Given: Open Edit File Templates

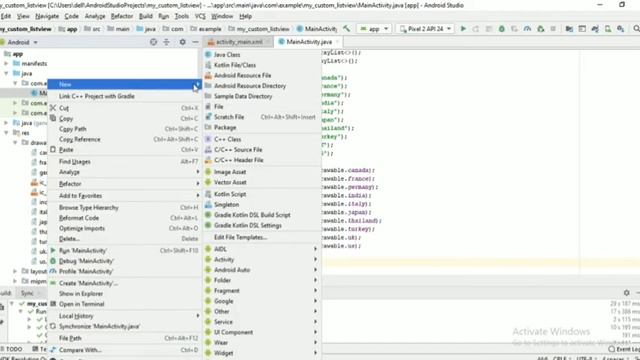Looking at the screenshot, I should point(262,237).
